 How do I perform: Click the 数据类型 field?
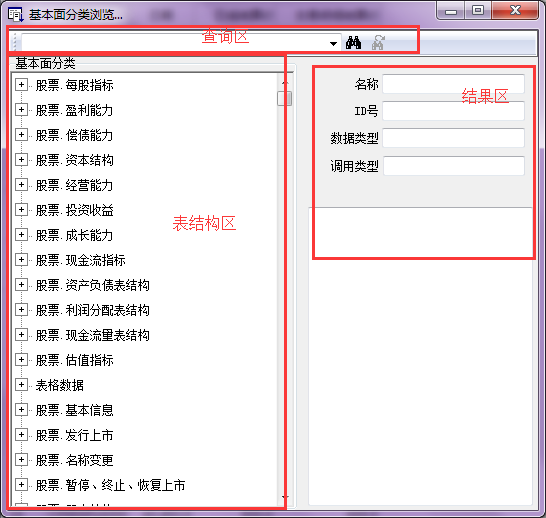(x=453, y=138)
